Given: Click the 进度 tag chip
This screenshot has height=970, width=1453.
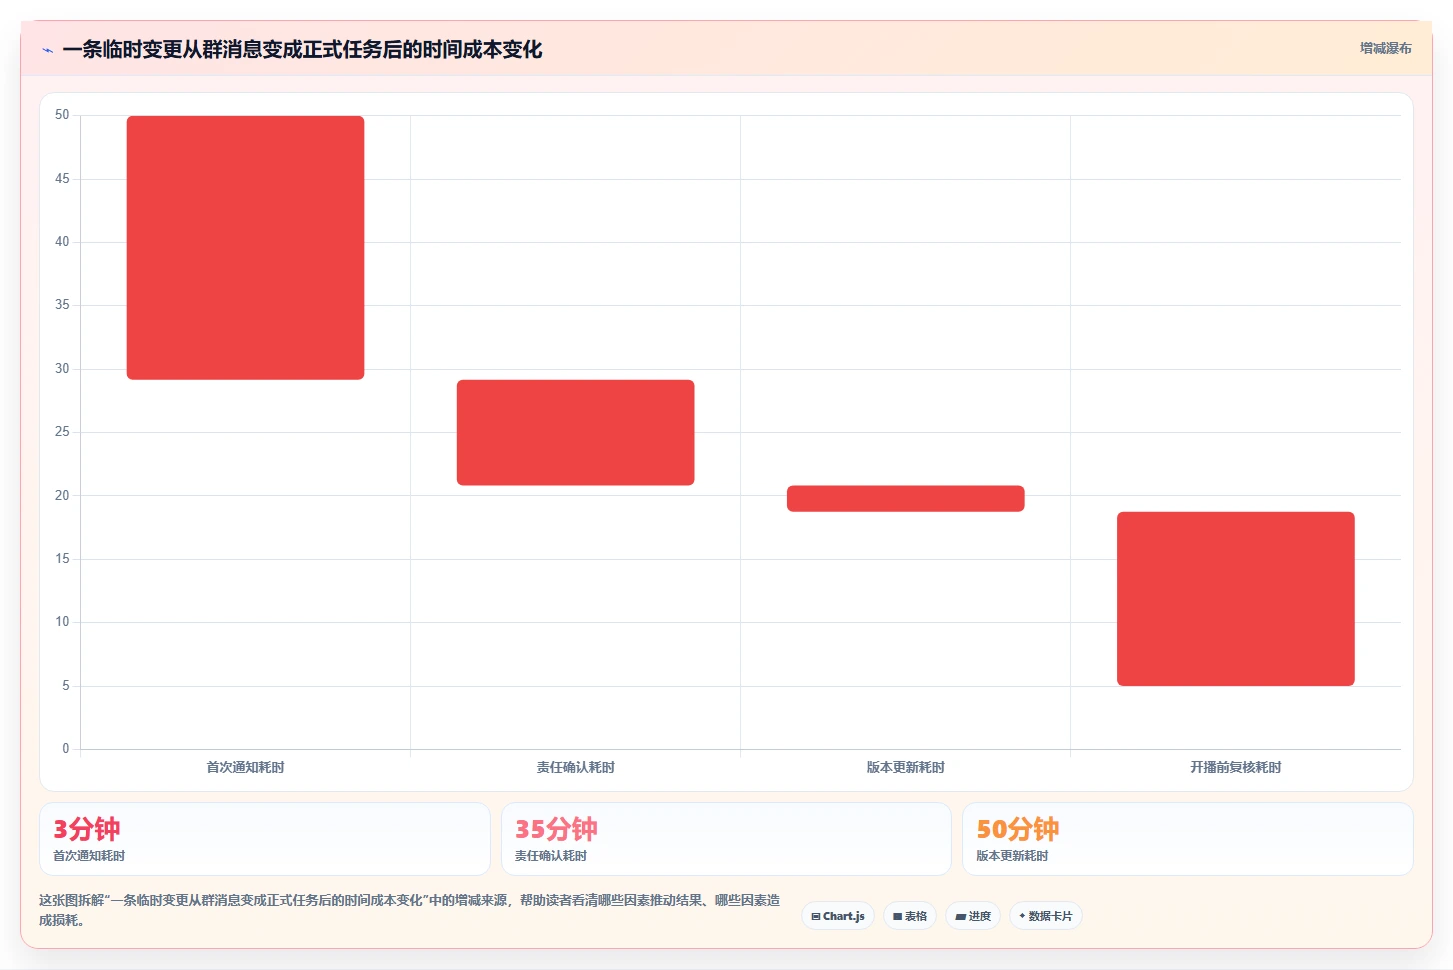Looking at the screenshot, I should [x=973, y=916].
